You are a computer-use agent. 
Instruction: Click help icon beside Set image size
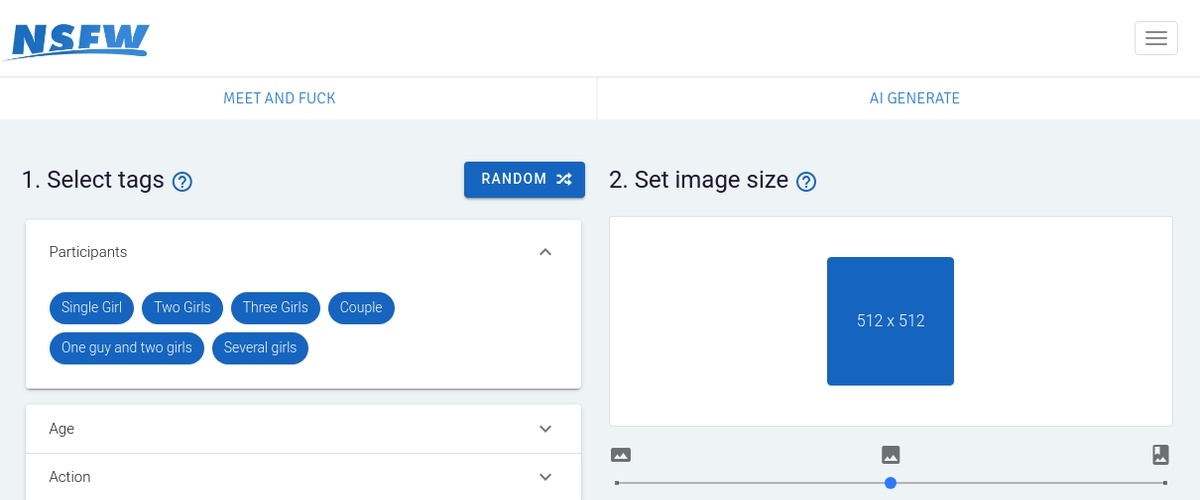806,182
